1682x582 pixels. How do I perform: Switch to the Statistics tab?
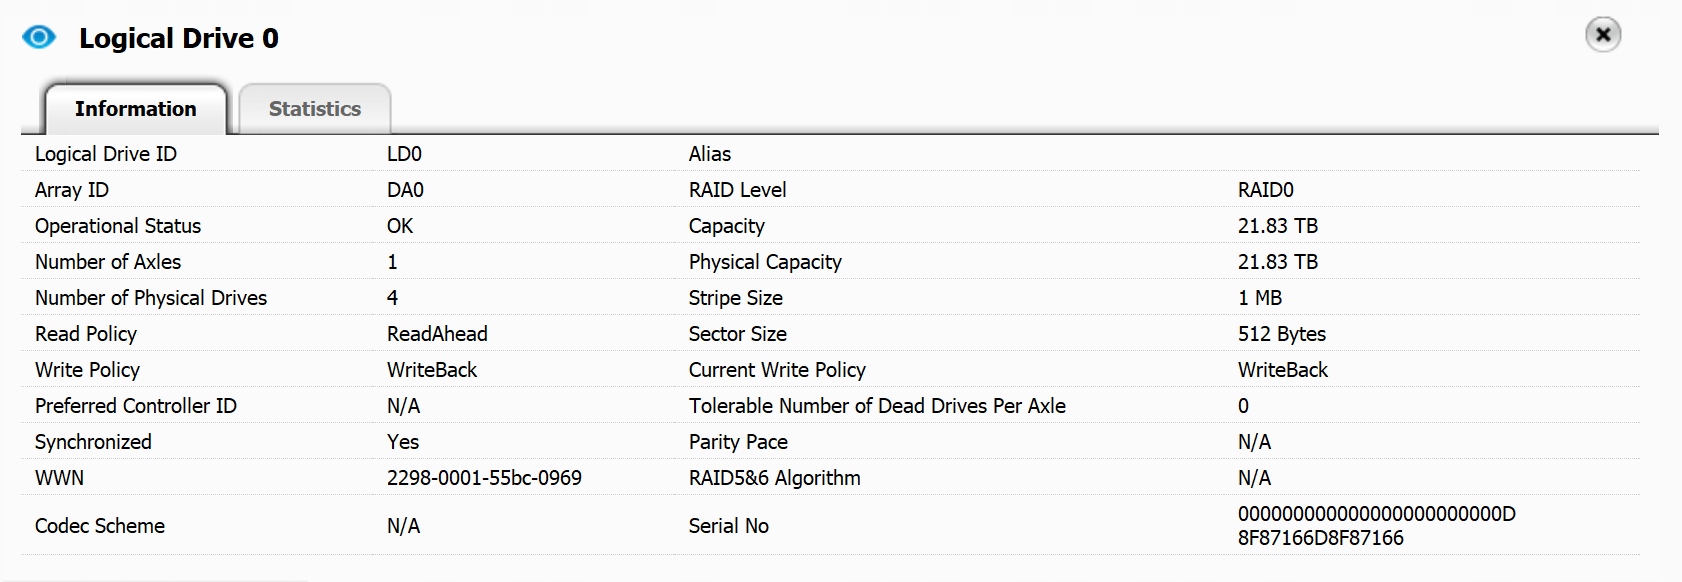tap(314, 109)
